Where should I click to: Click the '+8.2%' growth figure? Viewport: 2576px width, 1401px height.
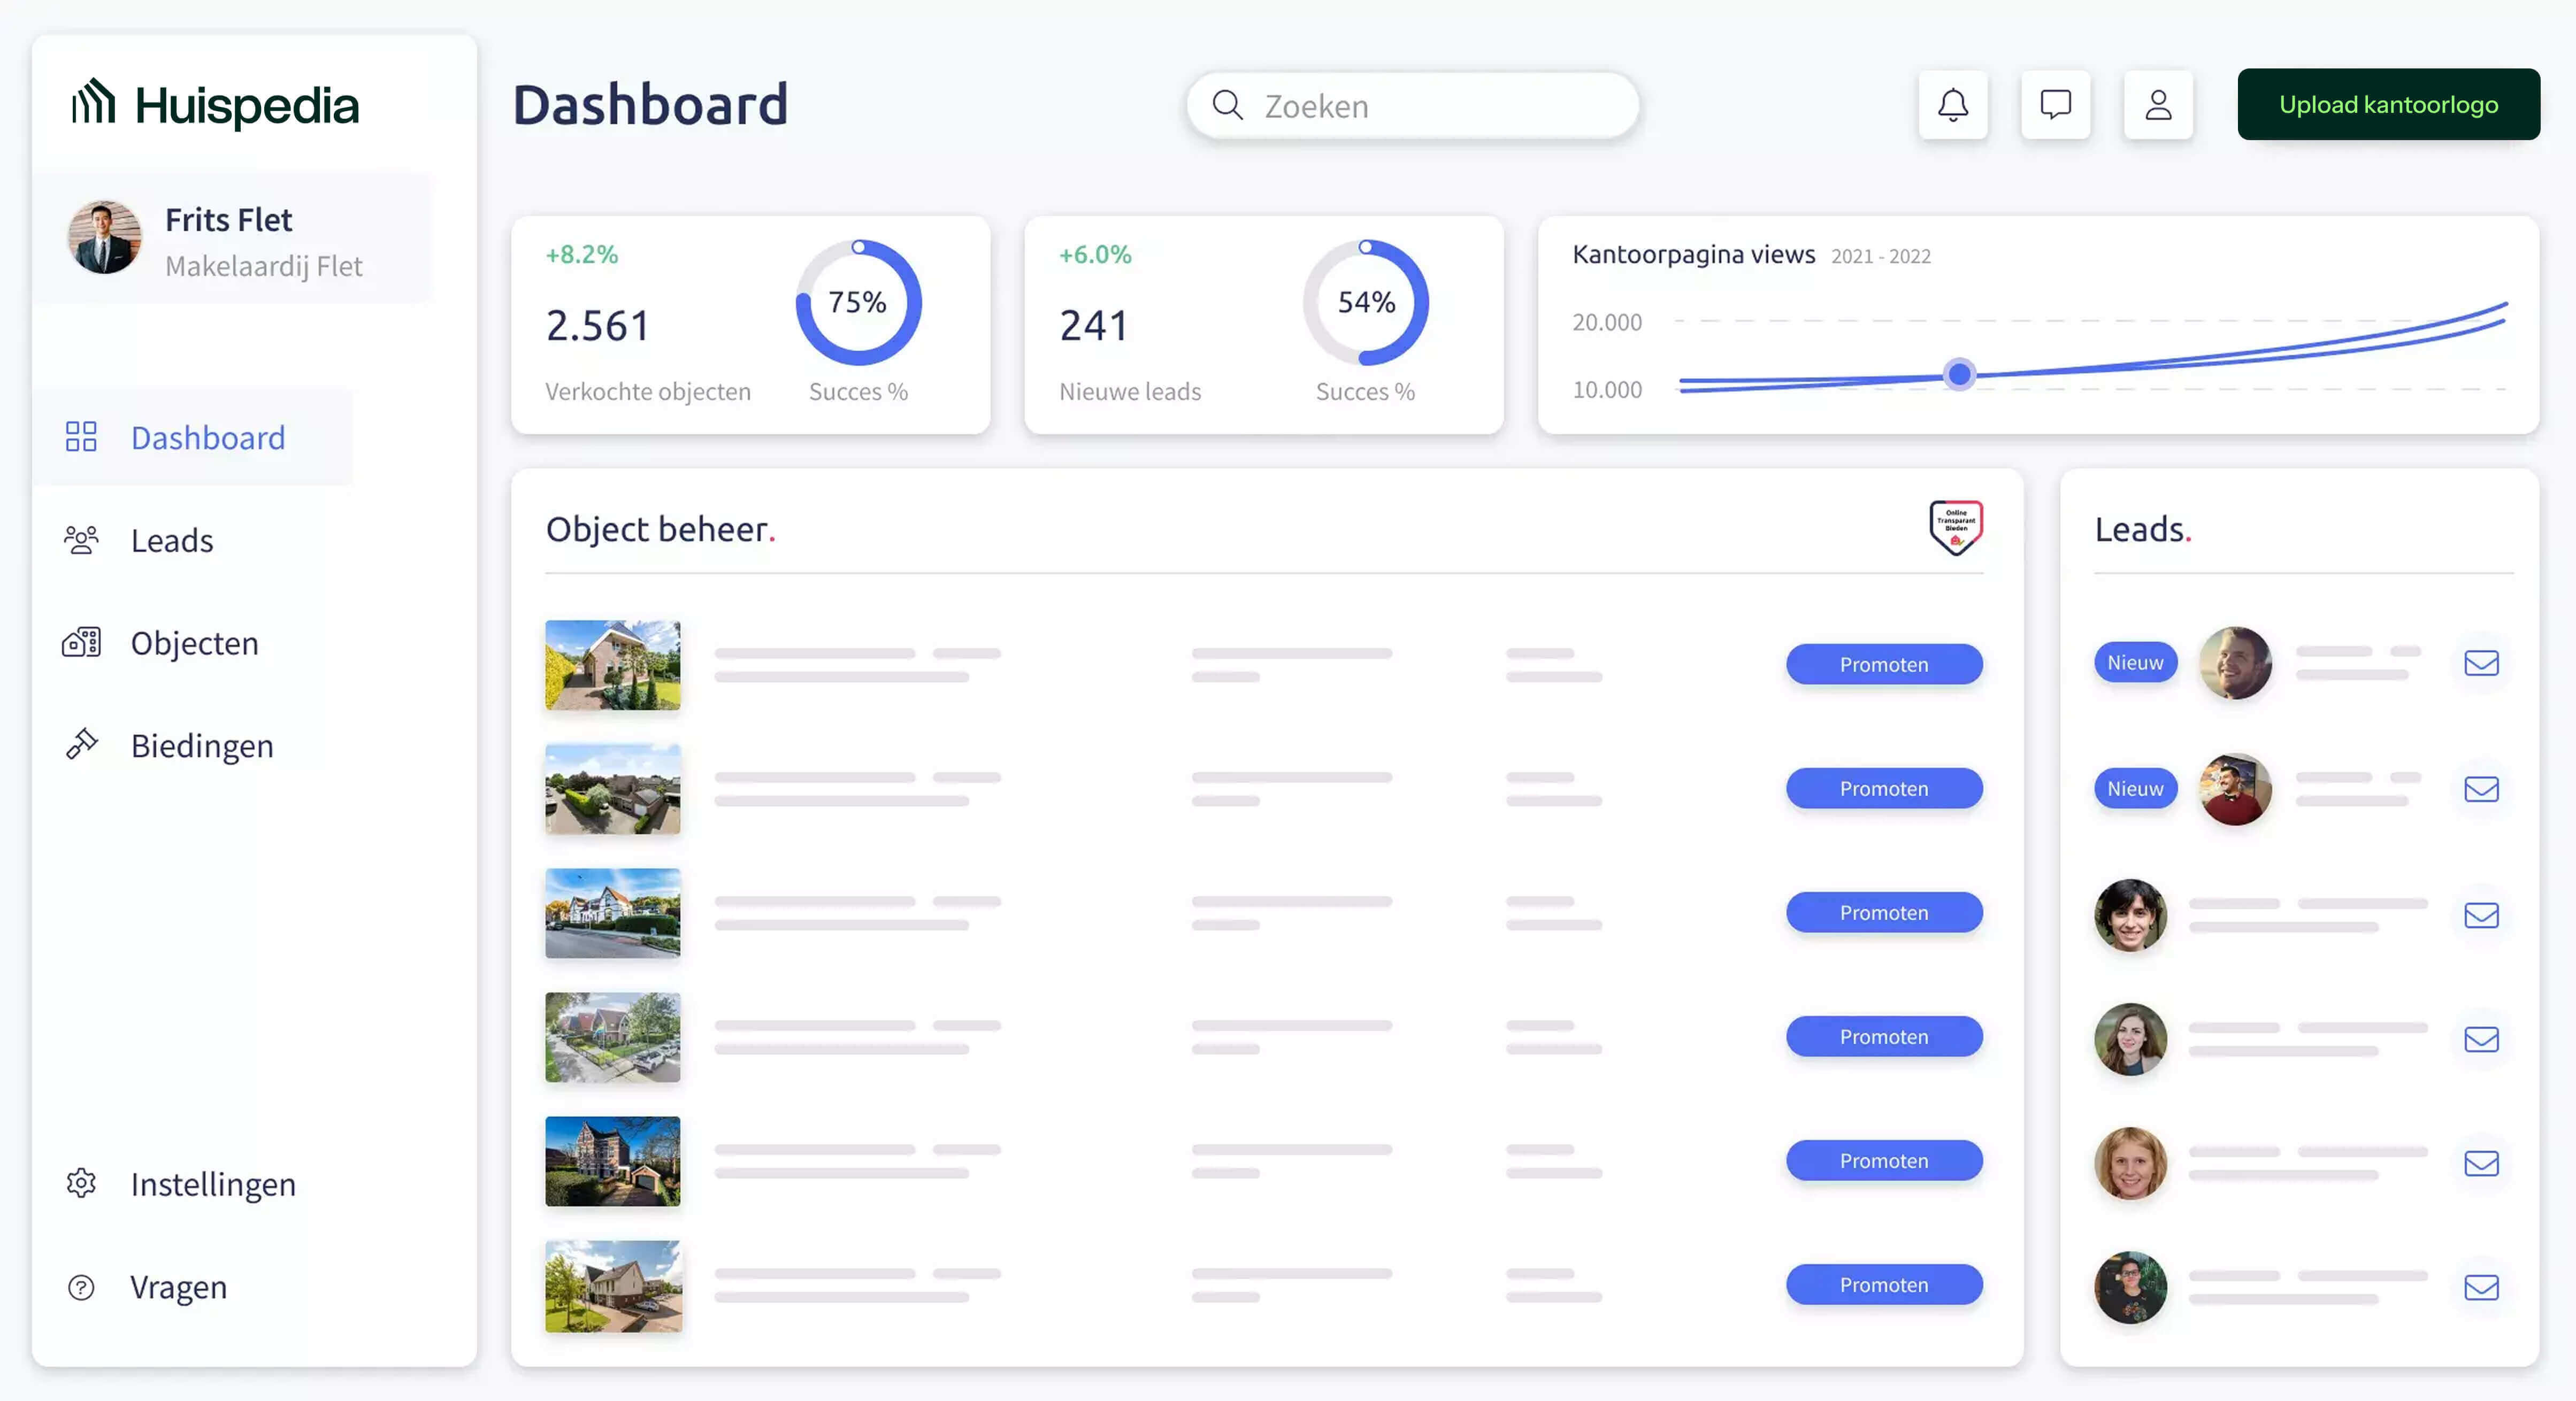[x=581, y=254]
